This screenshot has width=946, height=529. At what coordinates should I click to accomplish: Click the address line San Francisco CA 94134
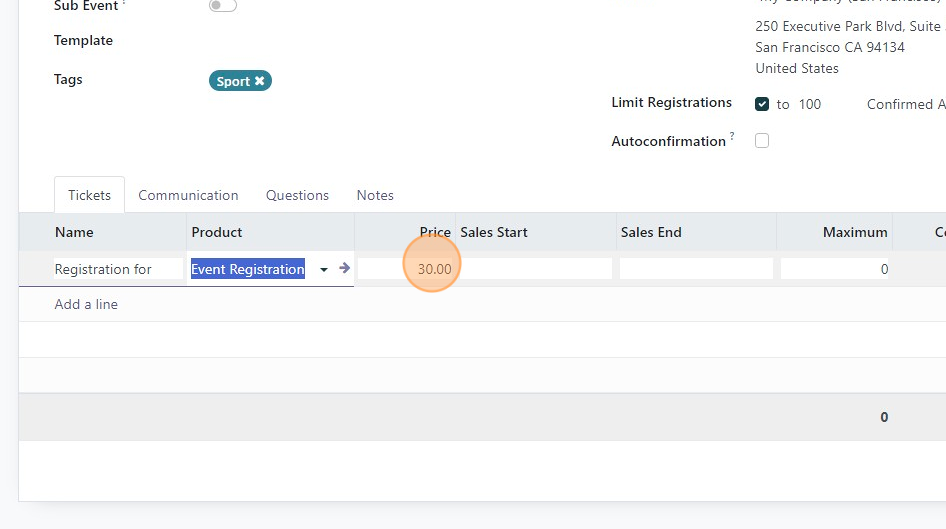click(x=830, y=47)
